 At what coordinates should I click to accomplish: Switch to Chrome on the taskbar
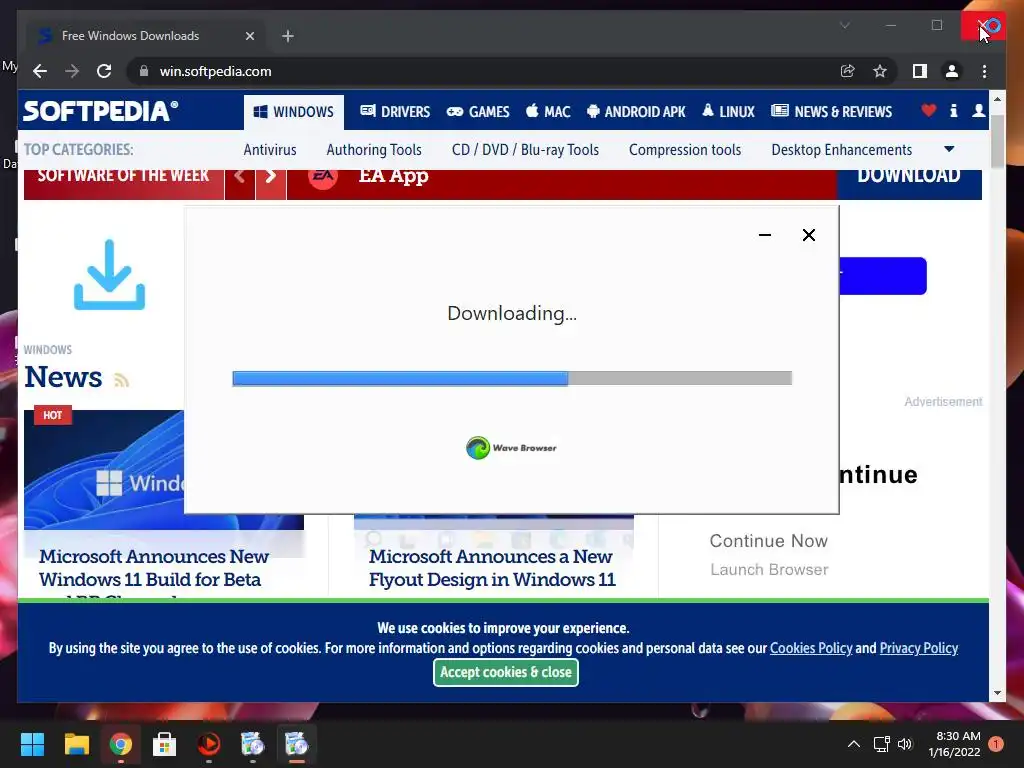(120, 744)
